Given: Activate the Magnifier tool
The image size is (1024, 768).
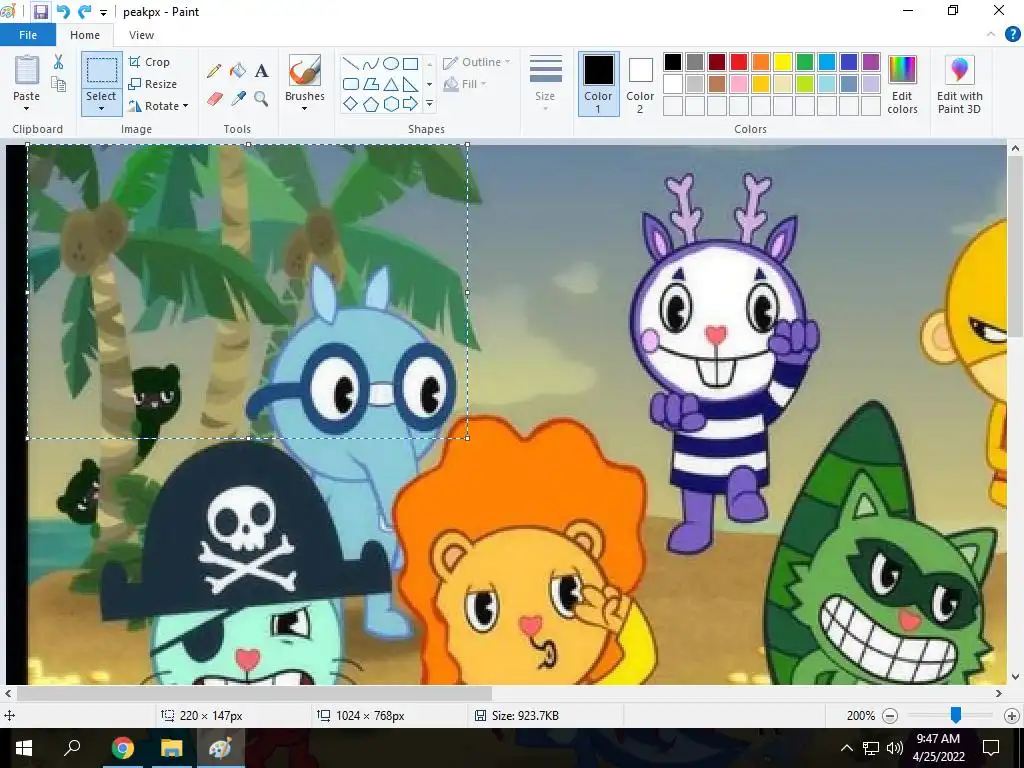Looking at the screenshot, I should [x=261, y=99].
